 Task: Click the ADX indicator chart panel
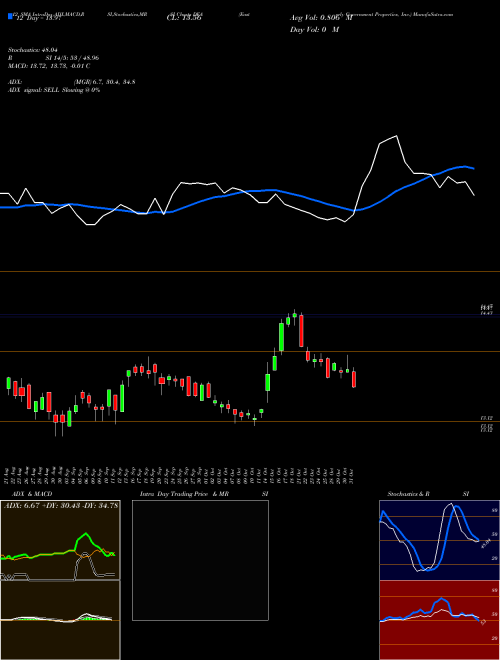(60, 540)
